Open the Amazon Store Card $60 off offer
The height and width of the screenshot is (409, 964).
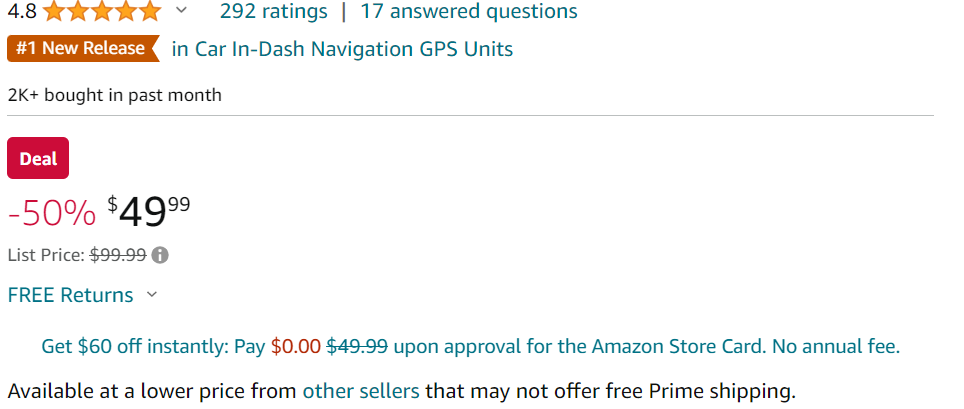click(x=470, y=347)
